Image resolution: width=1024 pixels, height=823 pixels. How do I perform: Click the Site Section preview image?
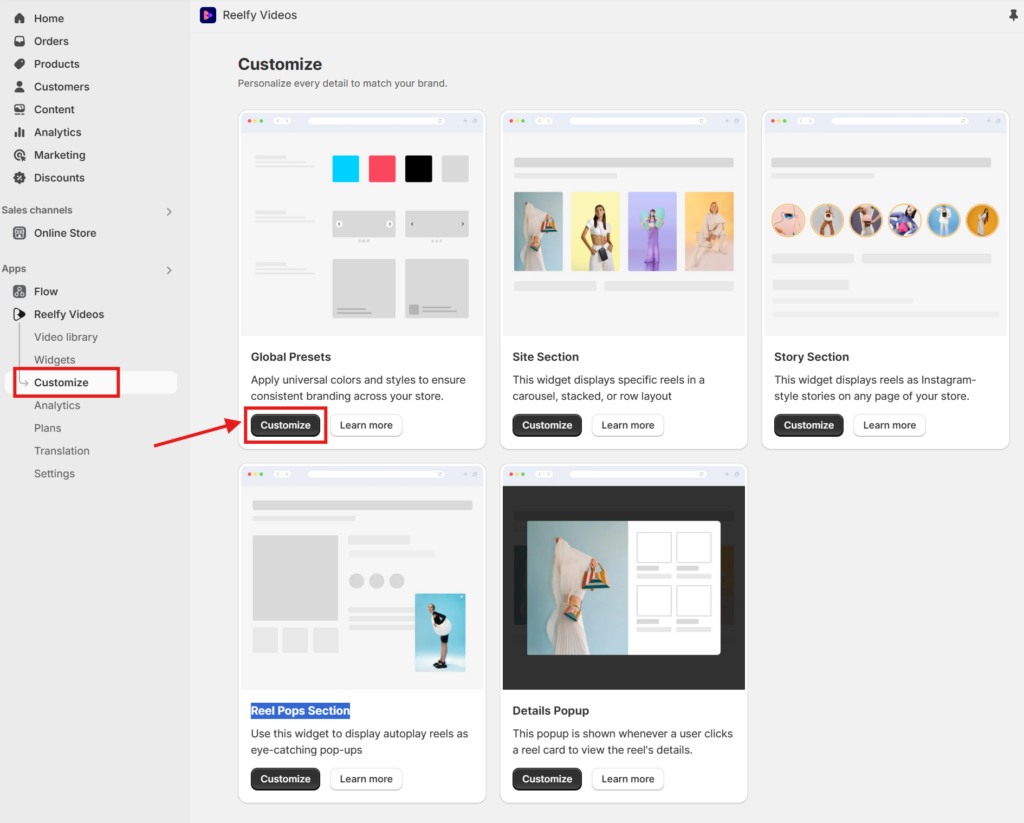624,224
